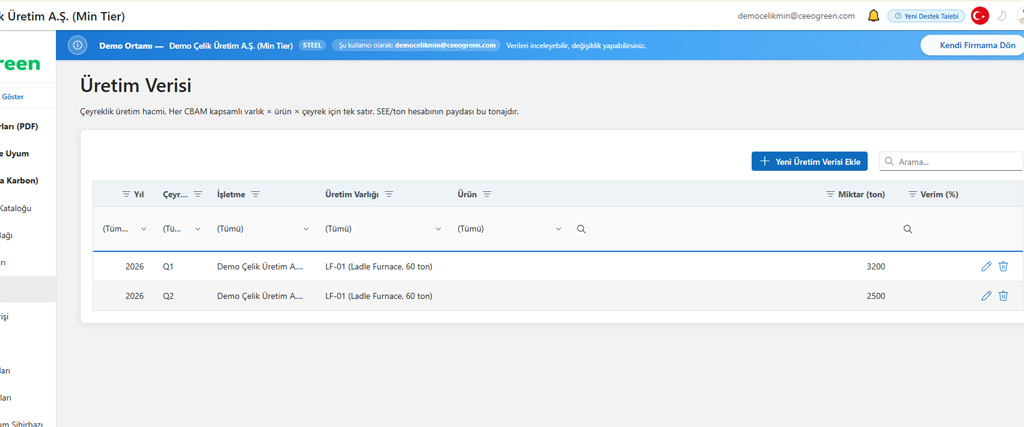Click the Verim filter-row magnifier icon
Screen dimensions: 1024x427
click(908, 229)
